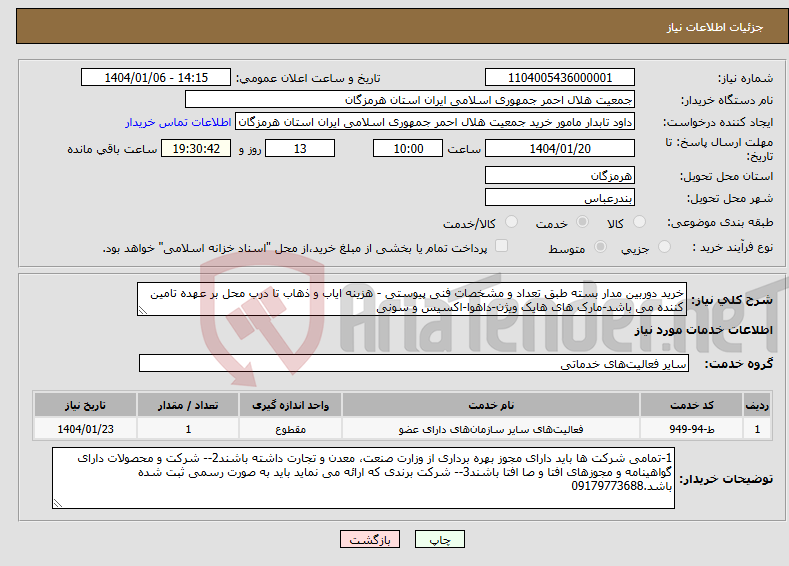Select the کالا/خدمت radio button
The height and width of the screenshot is (566, 789).
(x=511, y=222)
